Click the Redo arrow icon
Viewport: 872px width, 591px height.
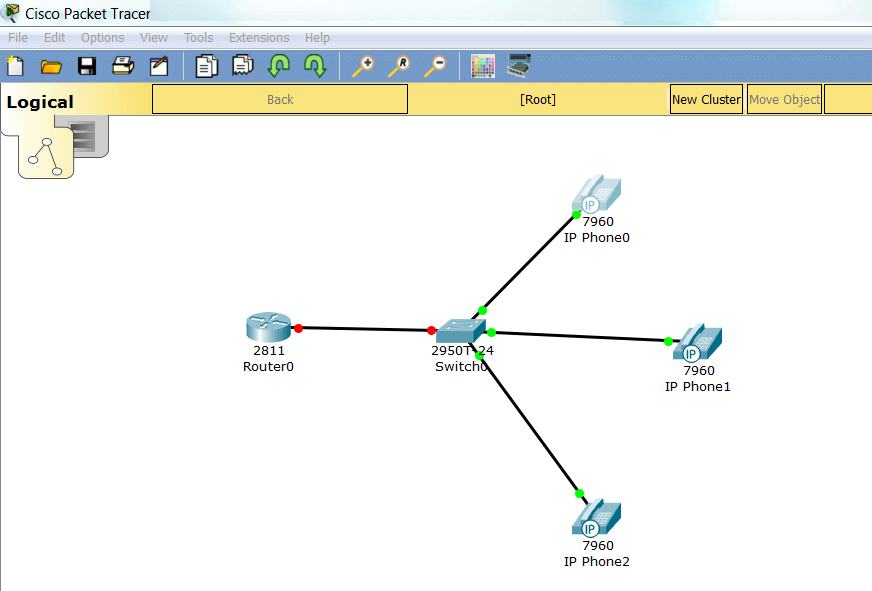tap(315, 67)
